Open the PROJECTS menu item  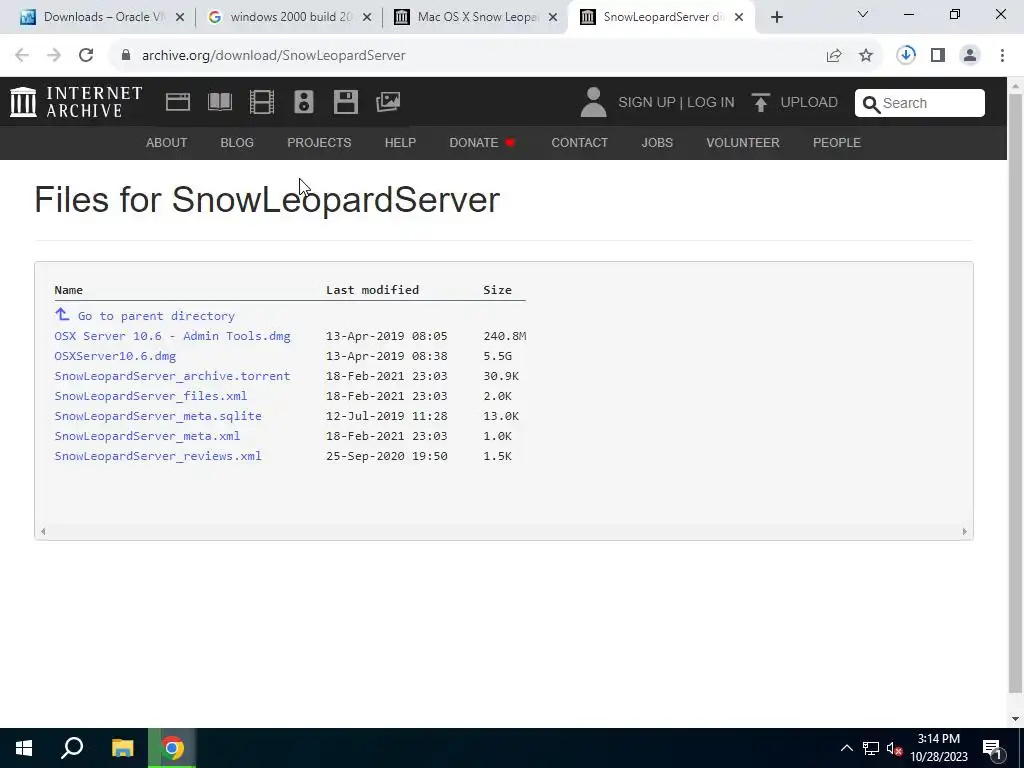coord(319,142)
